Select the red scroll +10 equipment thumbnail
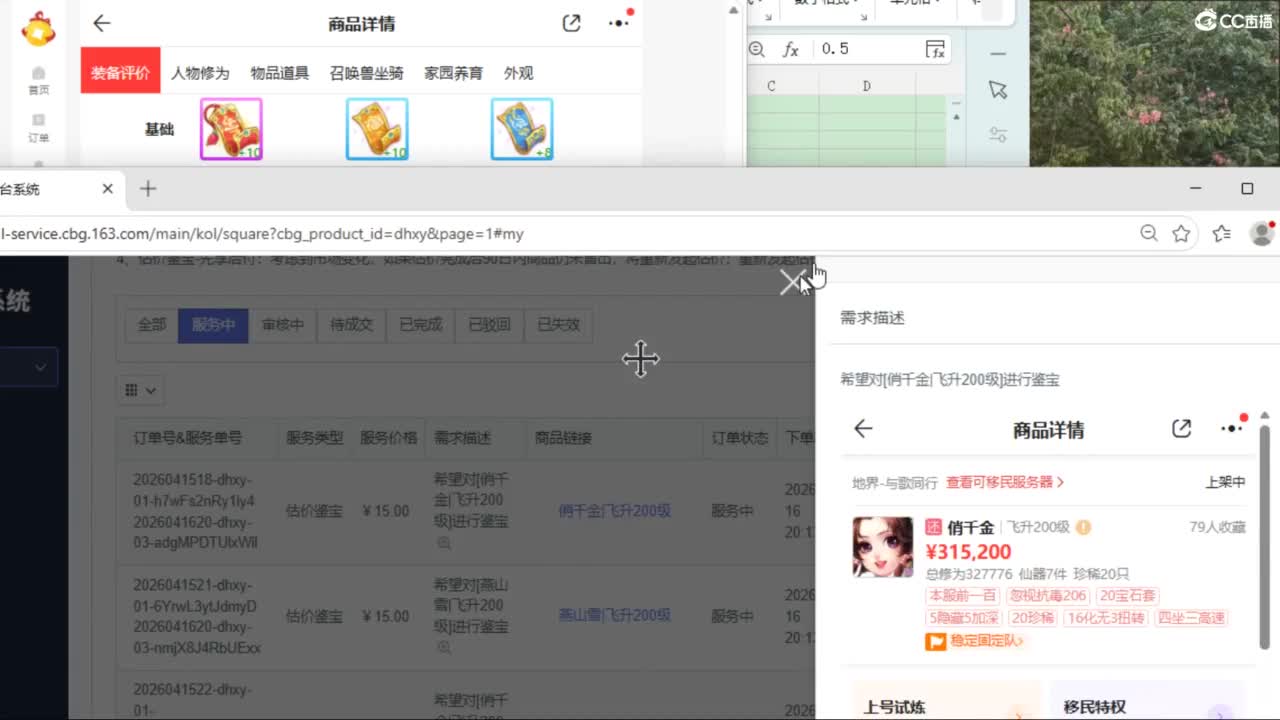This screenshot has height=720, width=1280. [x=231, y=129]
